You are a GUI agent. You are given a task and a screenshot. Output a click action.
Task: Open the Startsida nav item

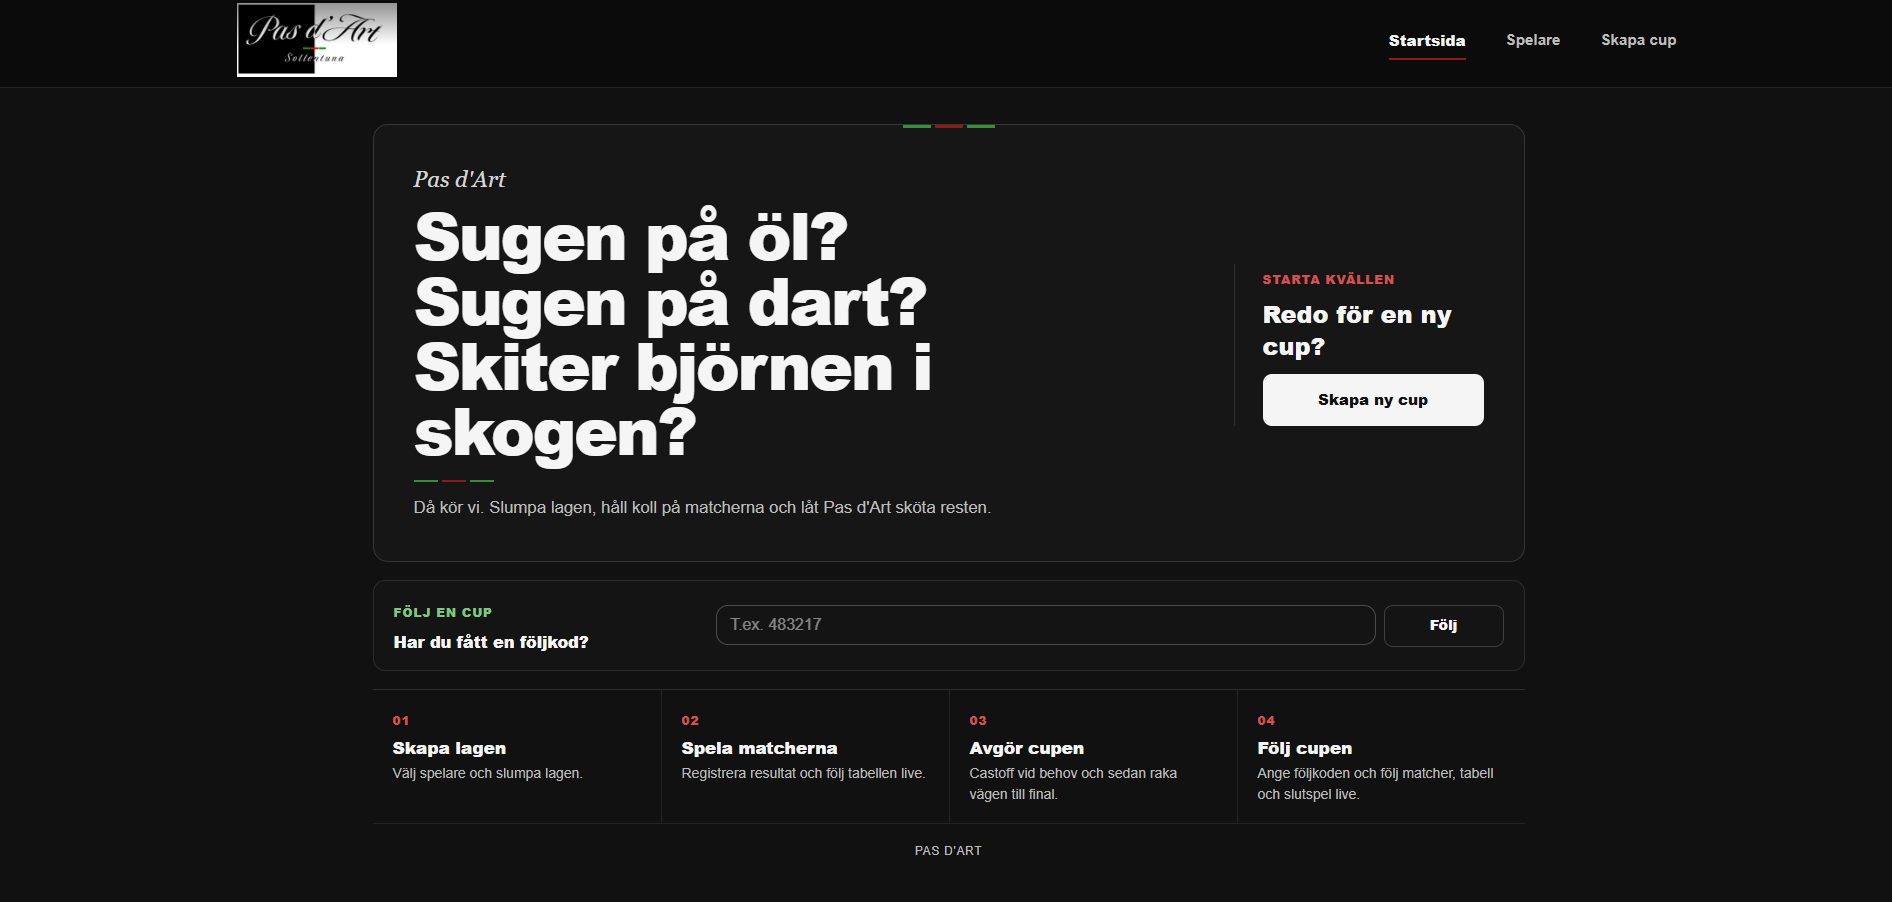coord(1427,41)
